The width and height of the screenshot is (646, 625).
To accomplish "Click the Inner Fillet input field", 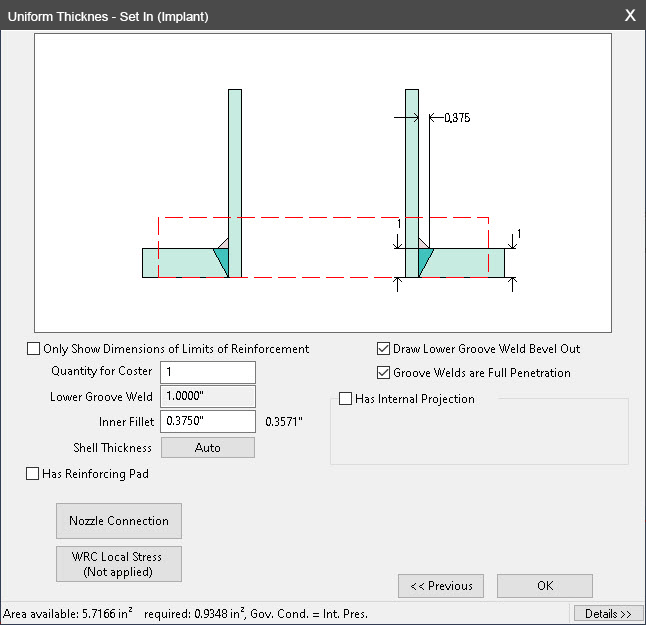I will point(208,421).
